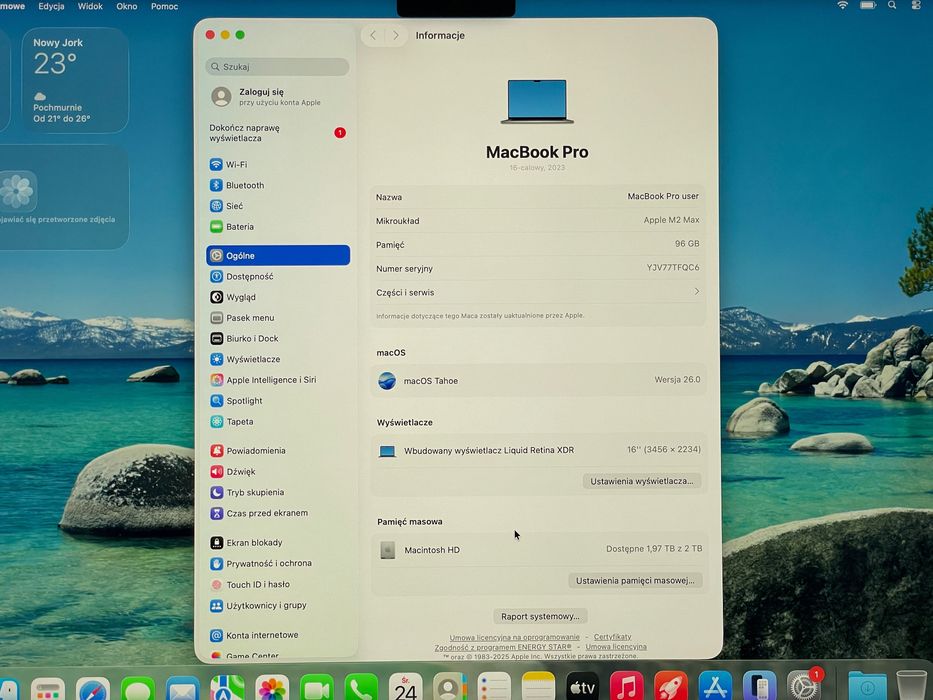The image size is (933, 700).
Task: Open the Widok menu
Action: pyautogui.click(x=90, y=7)
